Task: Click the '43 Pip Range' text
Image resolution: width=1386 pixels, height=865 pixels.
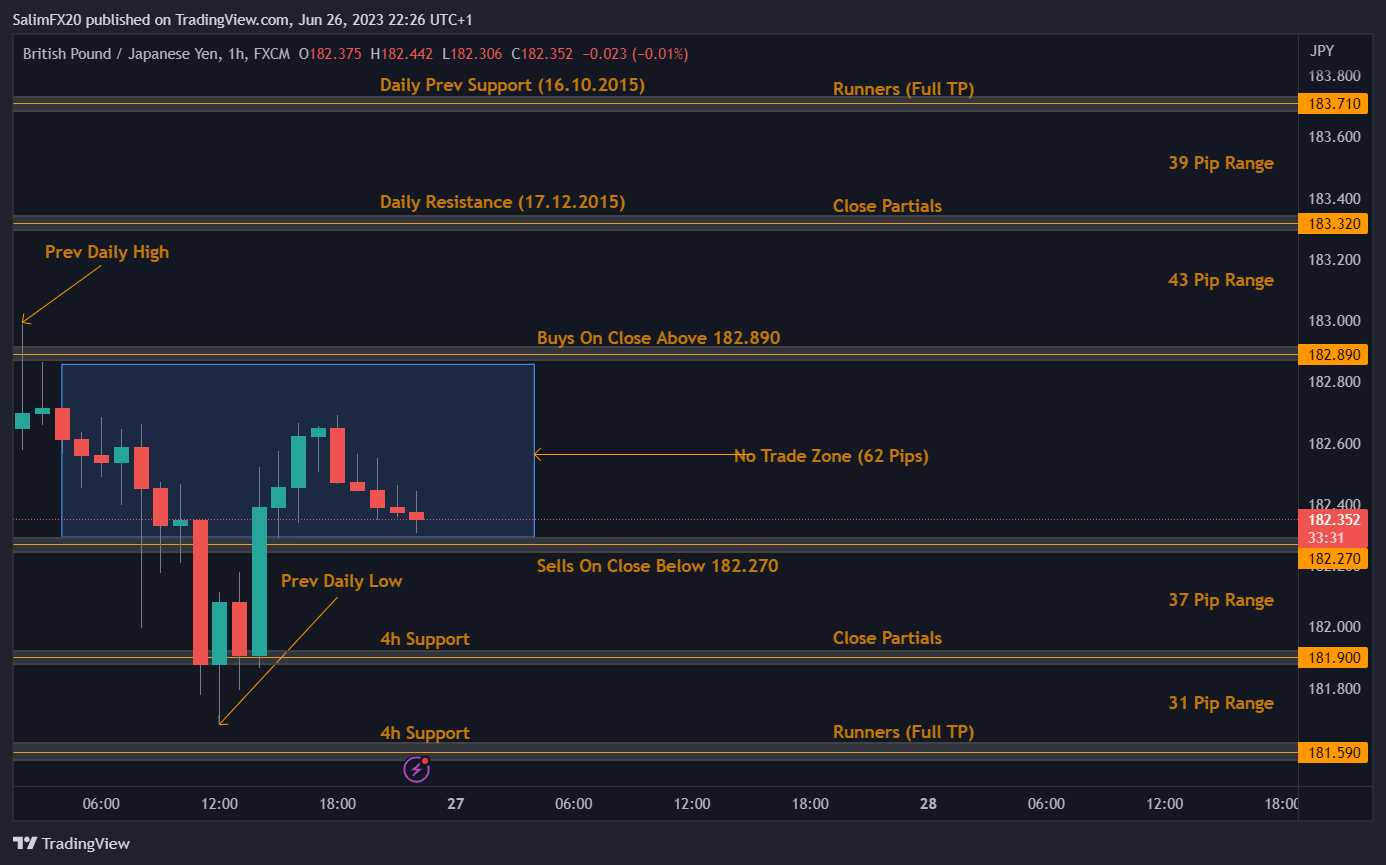Action: [x=1220, y=280]
